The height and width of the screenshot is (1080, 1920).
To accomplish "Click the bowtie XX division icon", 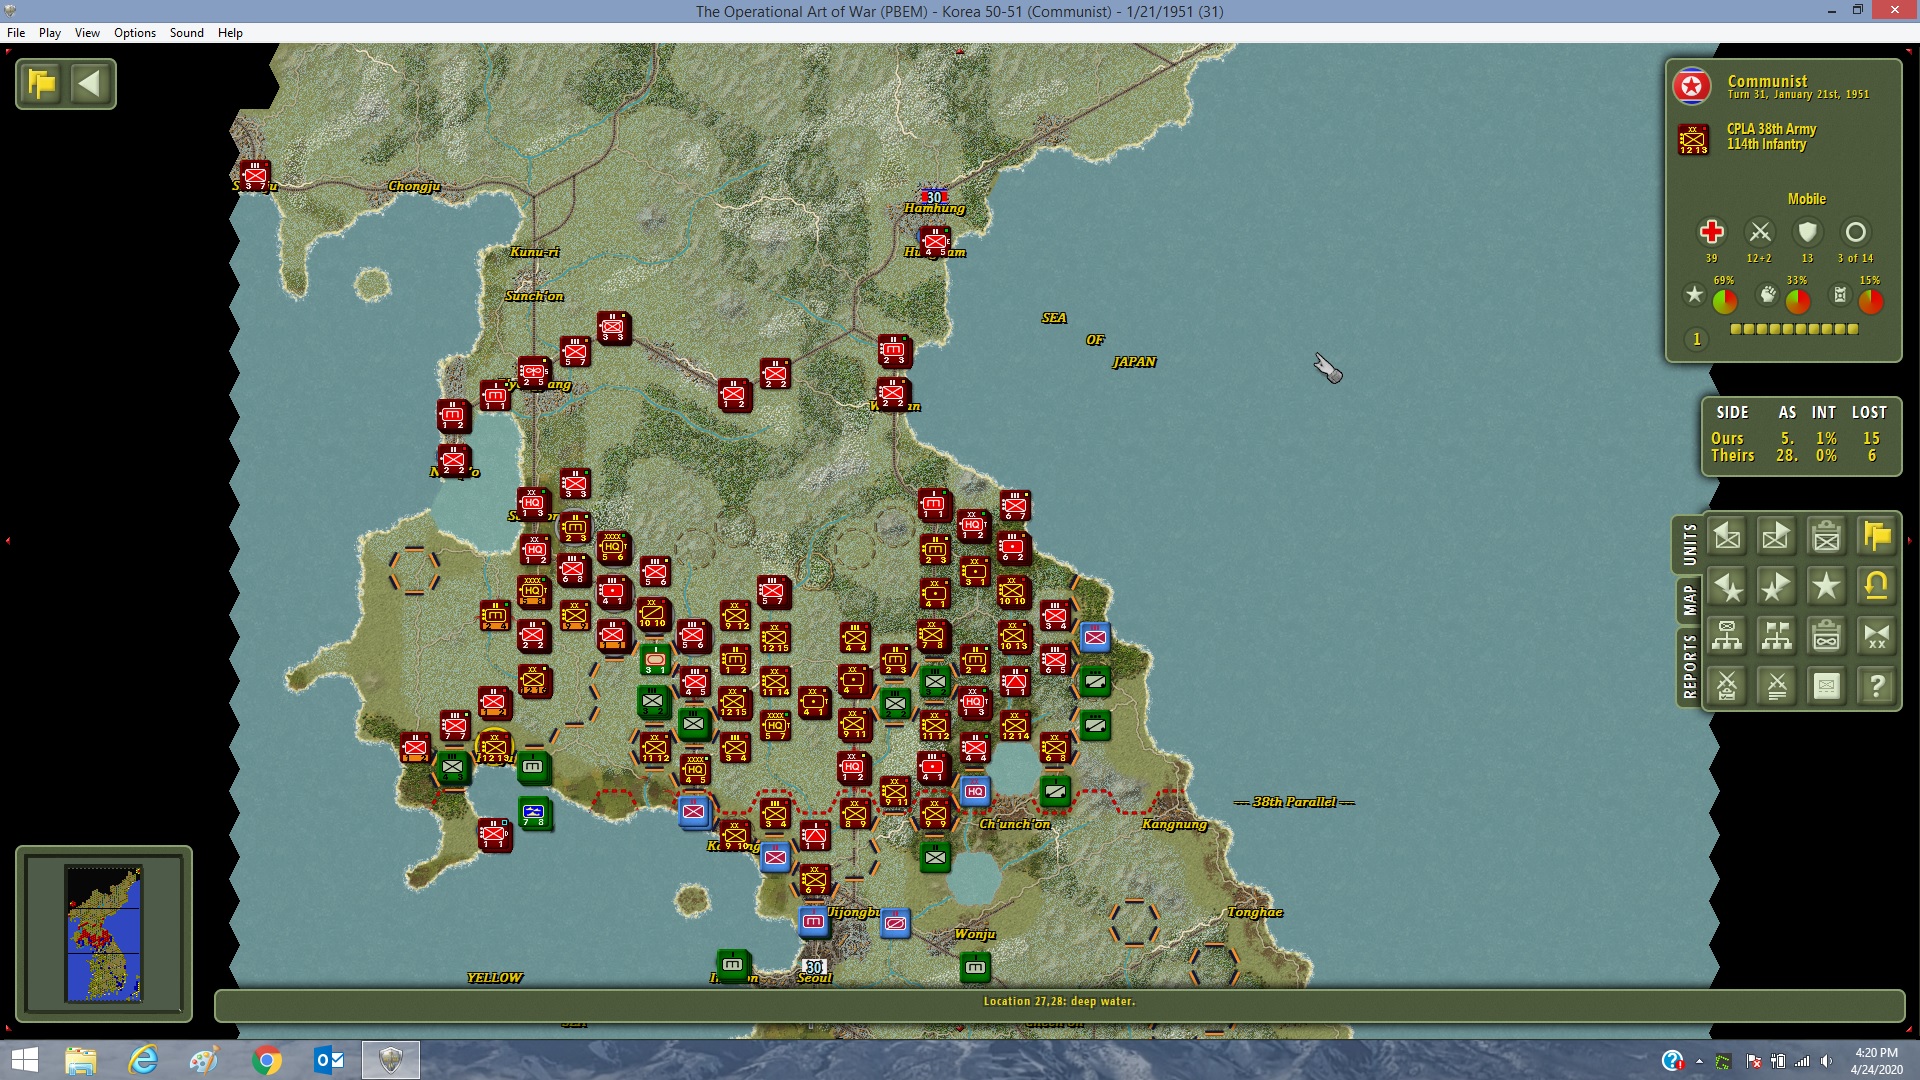I will pyautogui.click(x=1877, y=636).
